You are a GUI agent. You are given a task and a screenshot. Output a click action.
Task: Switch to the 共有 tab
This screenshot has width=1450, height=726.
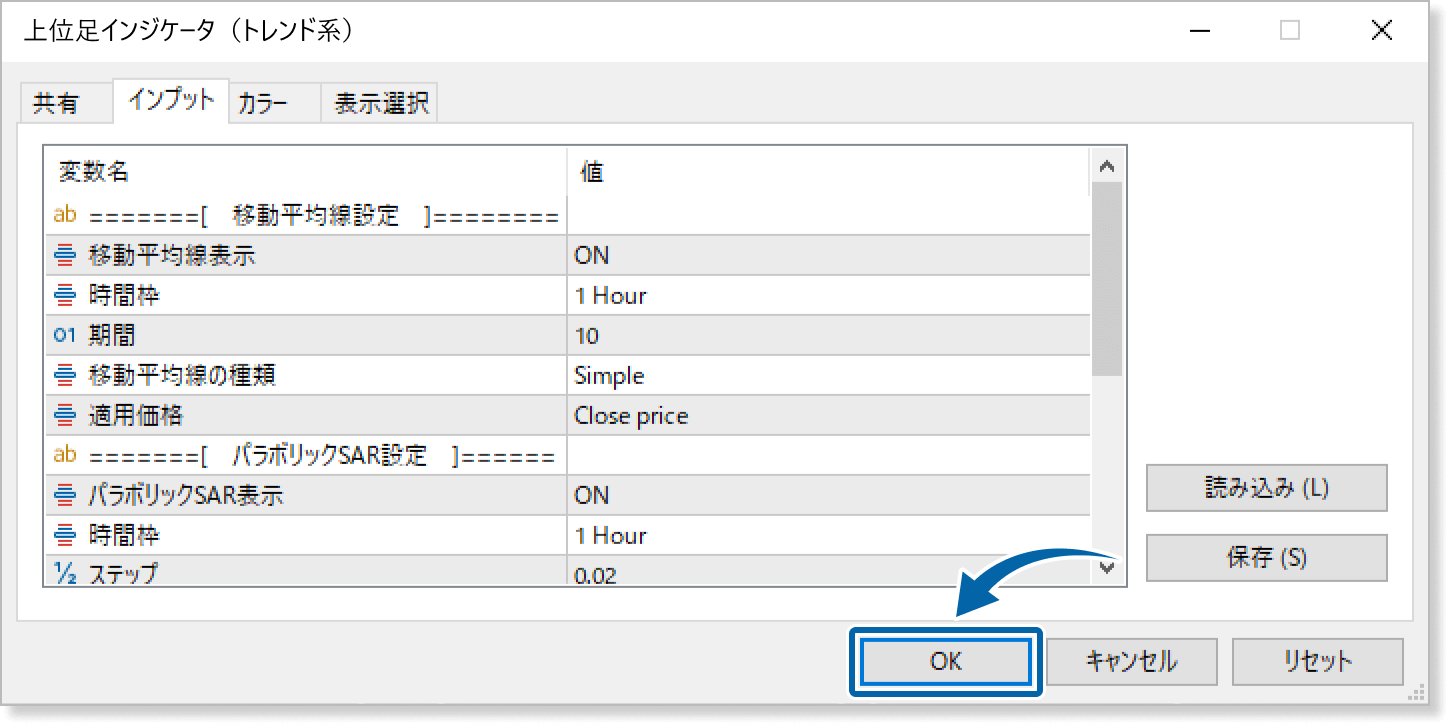56,103
